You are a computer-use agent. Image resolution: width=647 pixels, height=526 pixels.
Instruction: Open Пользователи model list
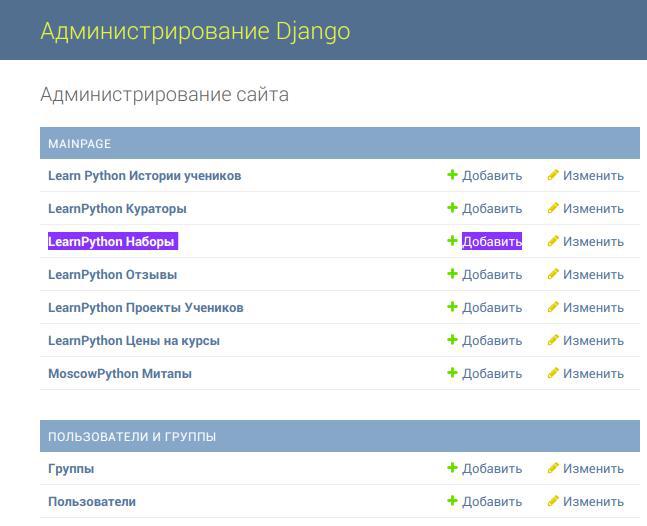click(x=92, y=502)
